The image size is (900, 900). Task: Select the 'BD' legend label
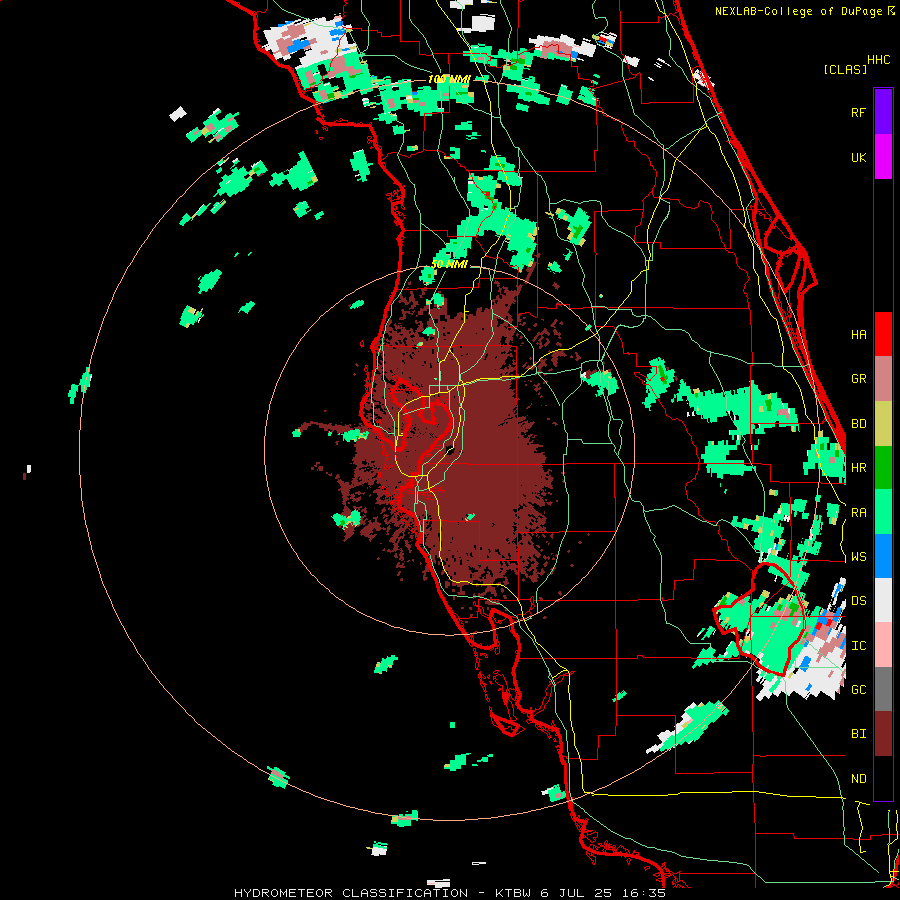pyautogui.click(x=858, y=424)
